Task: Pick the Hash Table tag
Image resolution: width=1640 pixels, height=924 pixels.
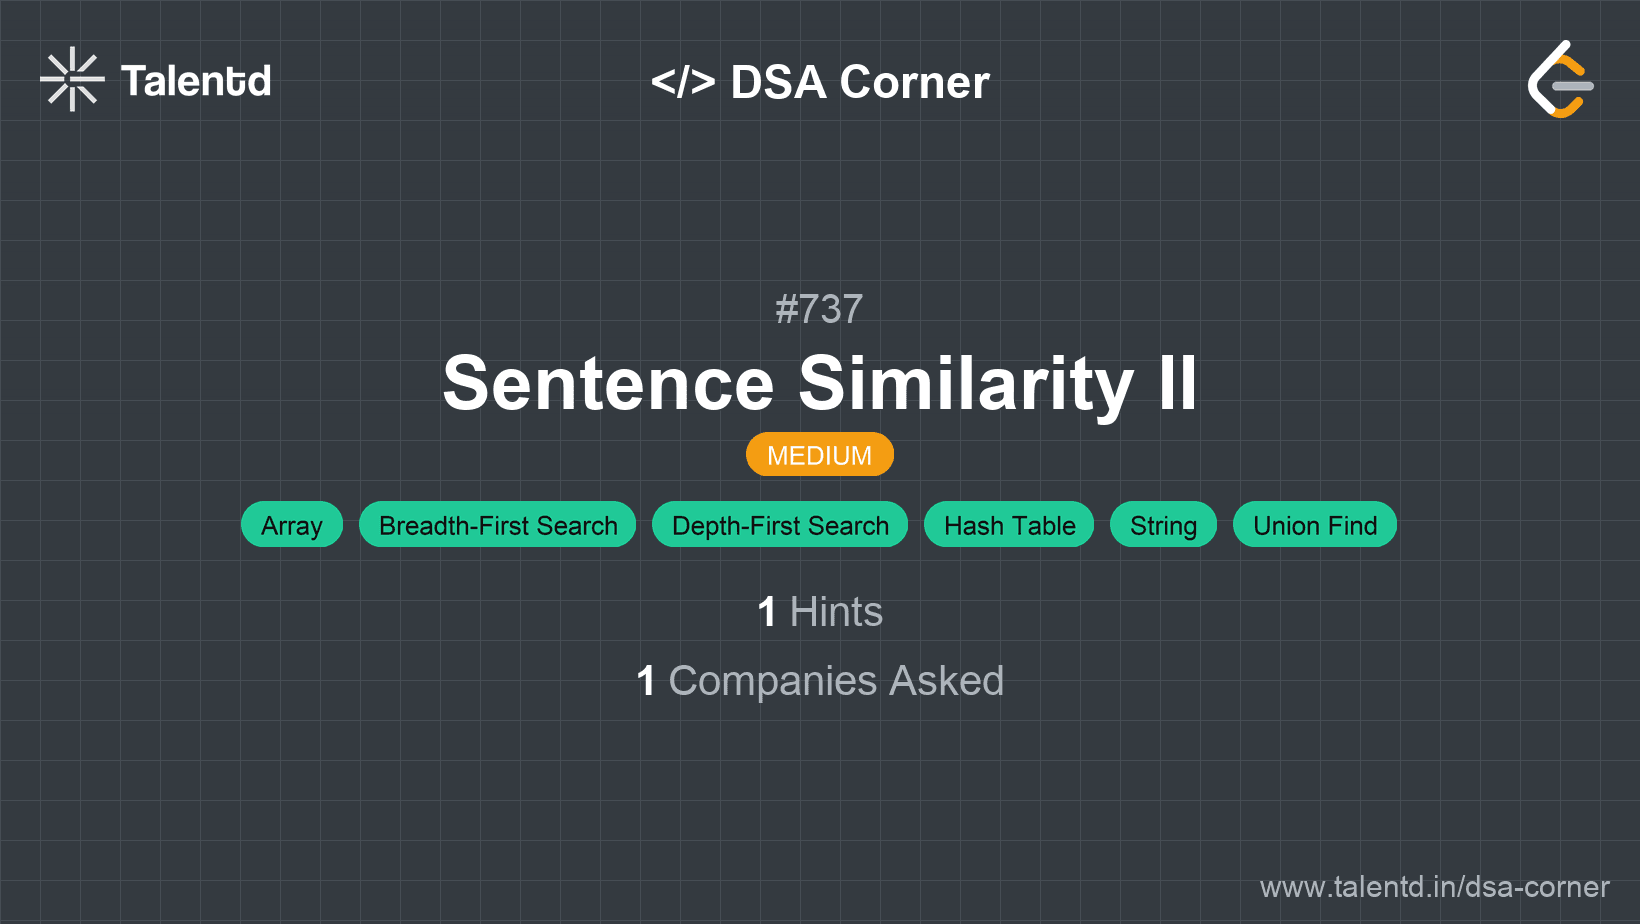Action: [1009, 525]
